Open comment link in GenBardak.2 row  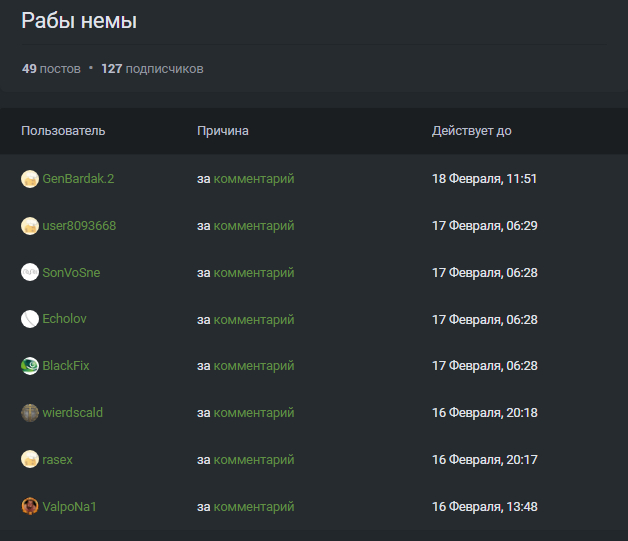[254, 179]
